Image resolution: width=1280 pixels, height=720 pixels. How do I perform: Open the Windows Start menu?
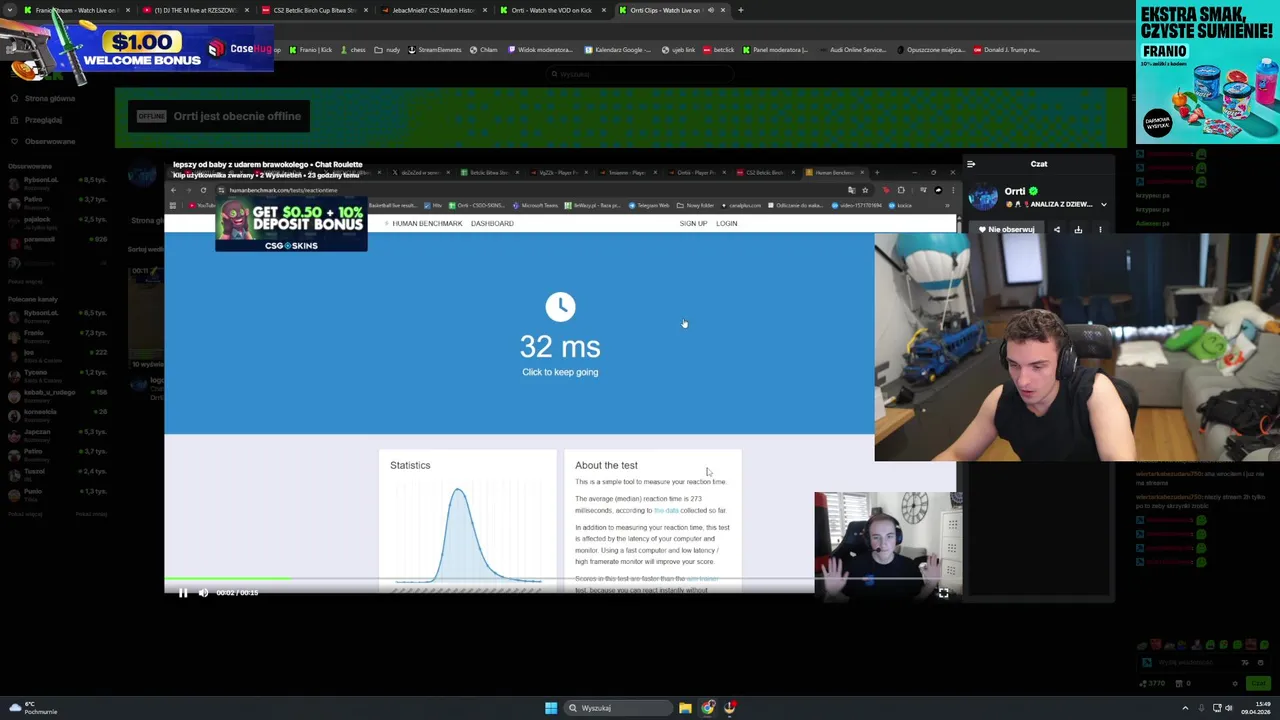point(551,708)
